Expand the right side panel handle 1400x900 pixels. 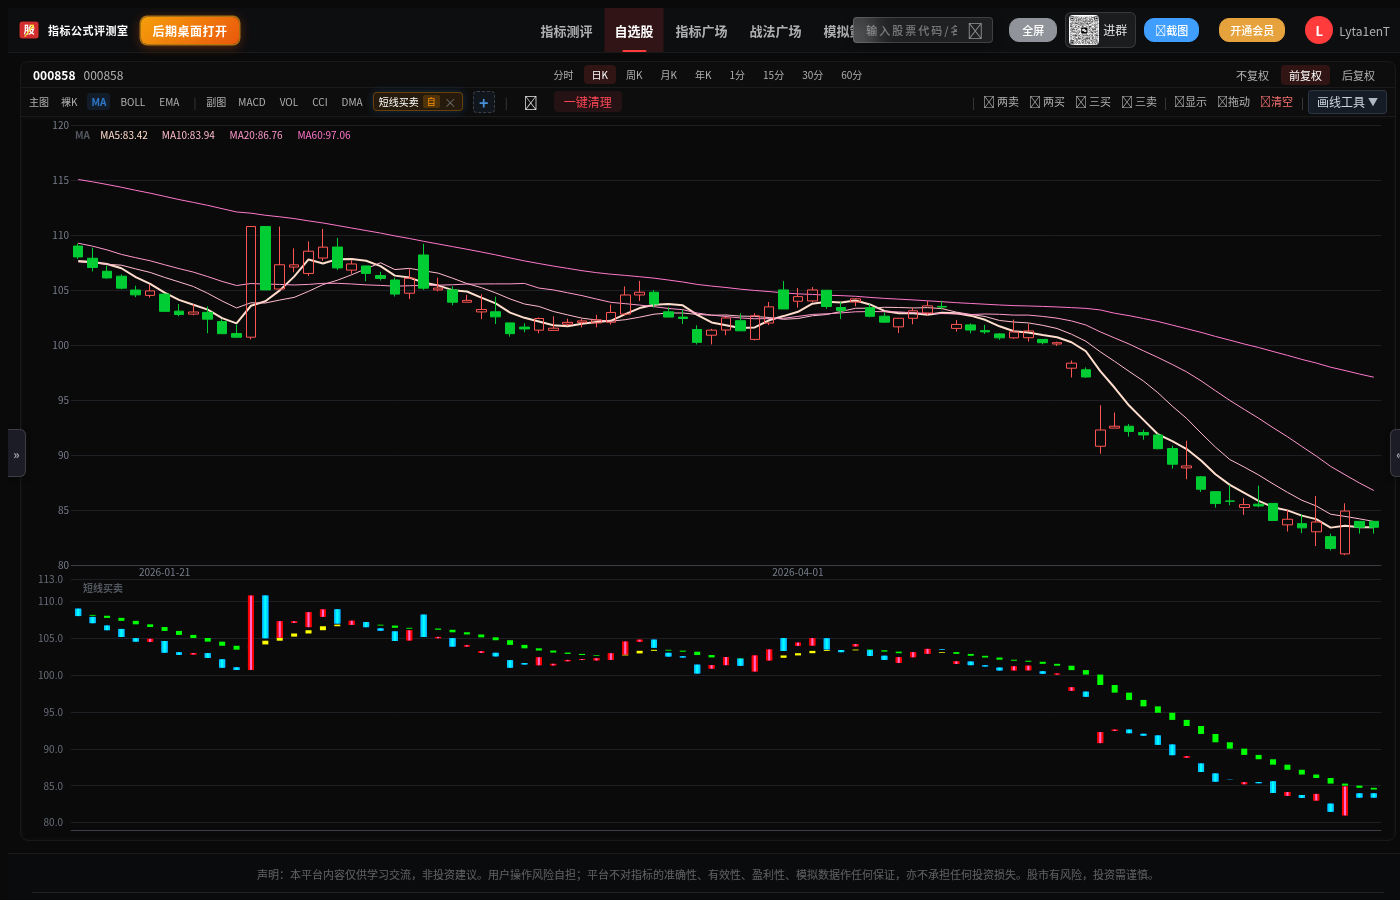[x=1395, y=453]
